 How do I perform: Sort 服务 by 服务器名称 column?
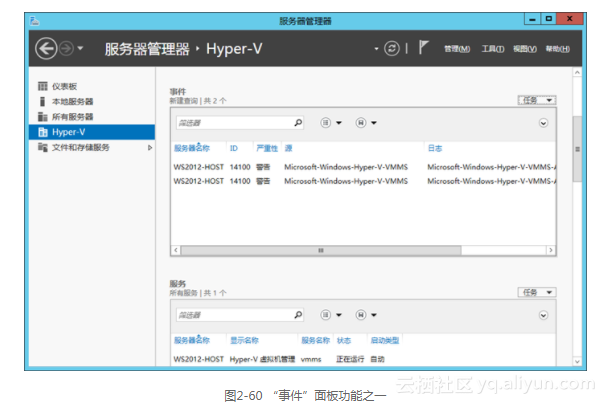tap(192, 340)
